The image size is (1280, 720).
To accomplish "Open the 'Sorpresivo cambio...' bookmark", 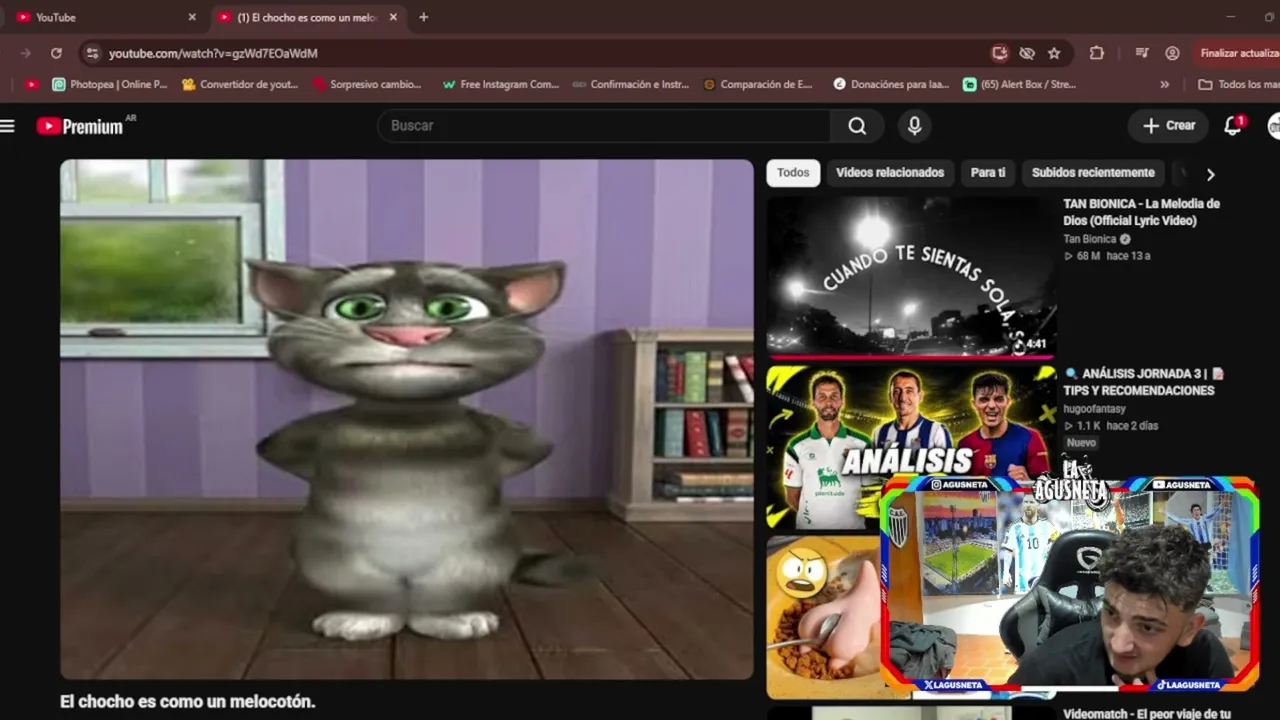I will click(367, 84).
